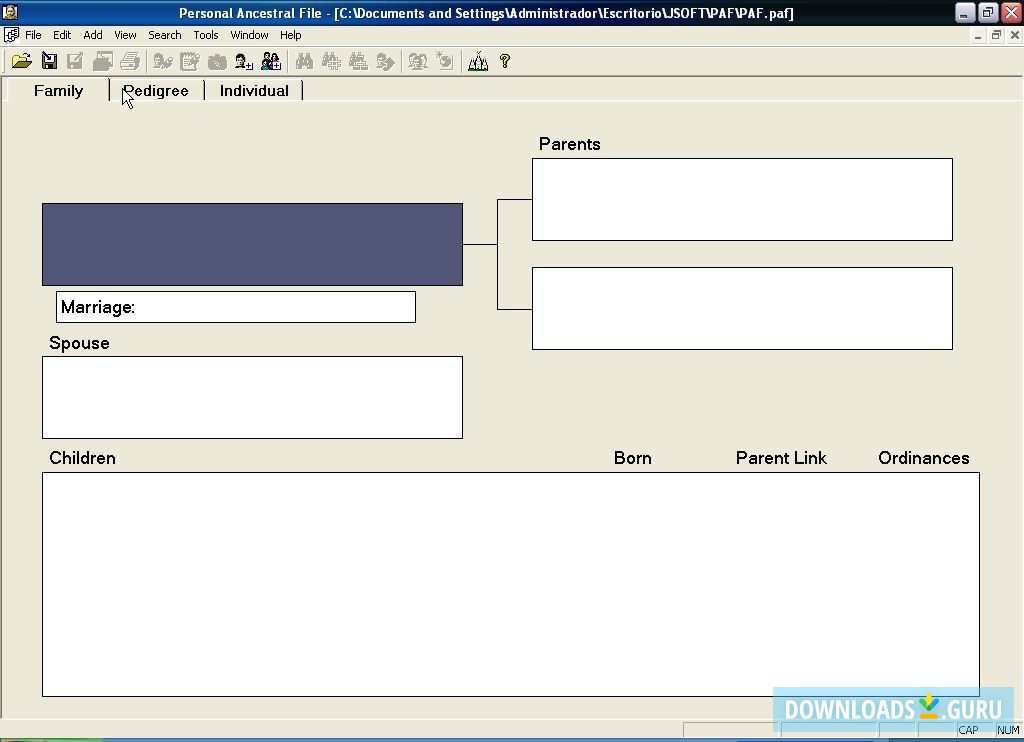Open the Help menu

(291, 35)
